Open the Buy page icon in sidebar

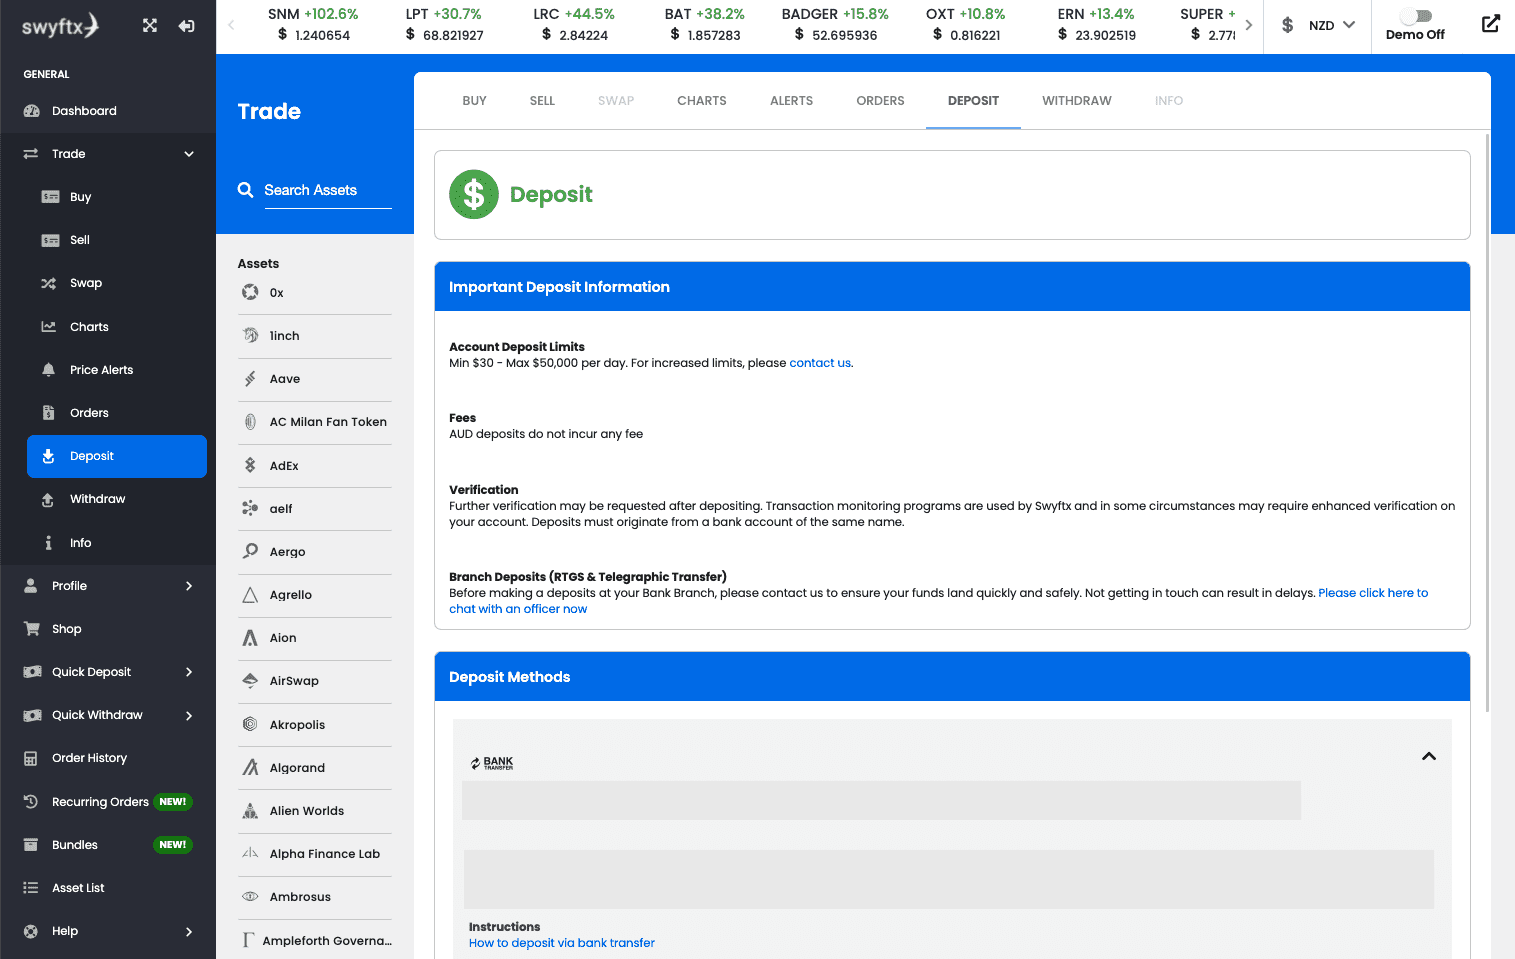[x=50, y=197]
